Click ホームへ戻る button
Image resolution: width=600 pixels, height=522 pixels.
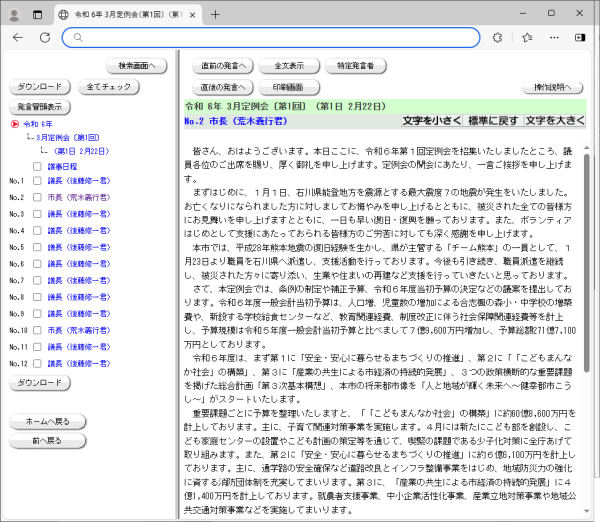pos(47,422)
